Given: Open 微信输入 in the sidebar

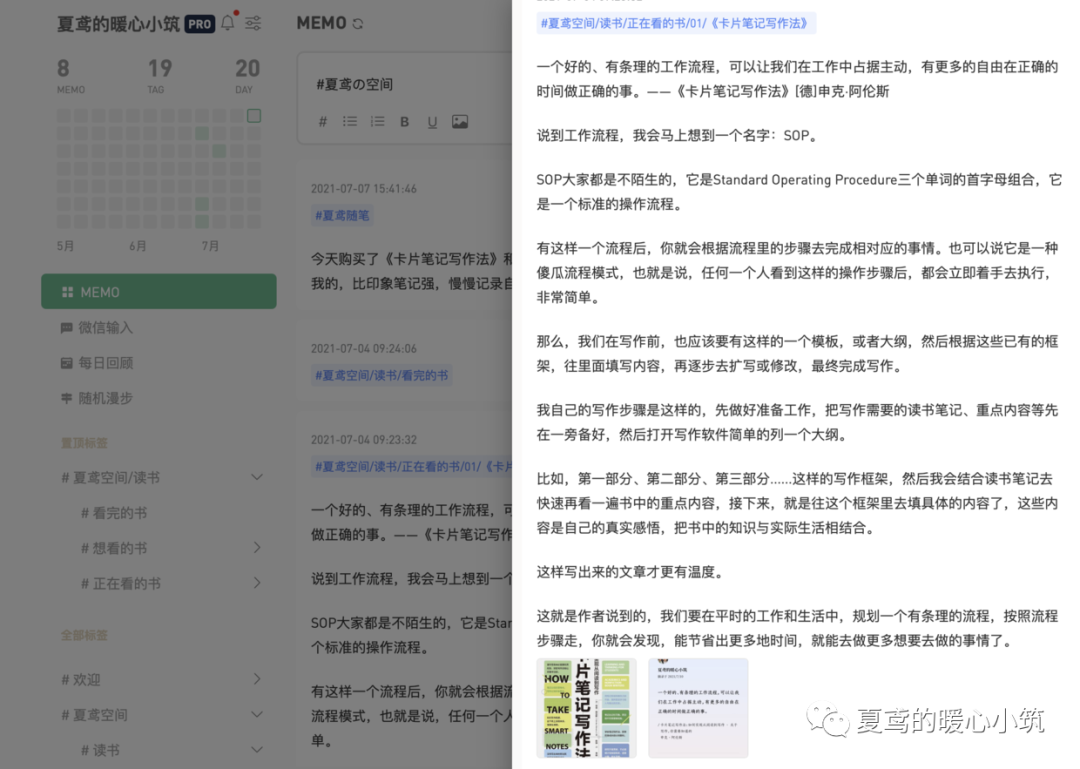Looking at the screenshot, I should point(105,328).
